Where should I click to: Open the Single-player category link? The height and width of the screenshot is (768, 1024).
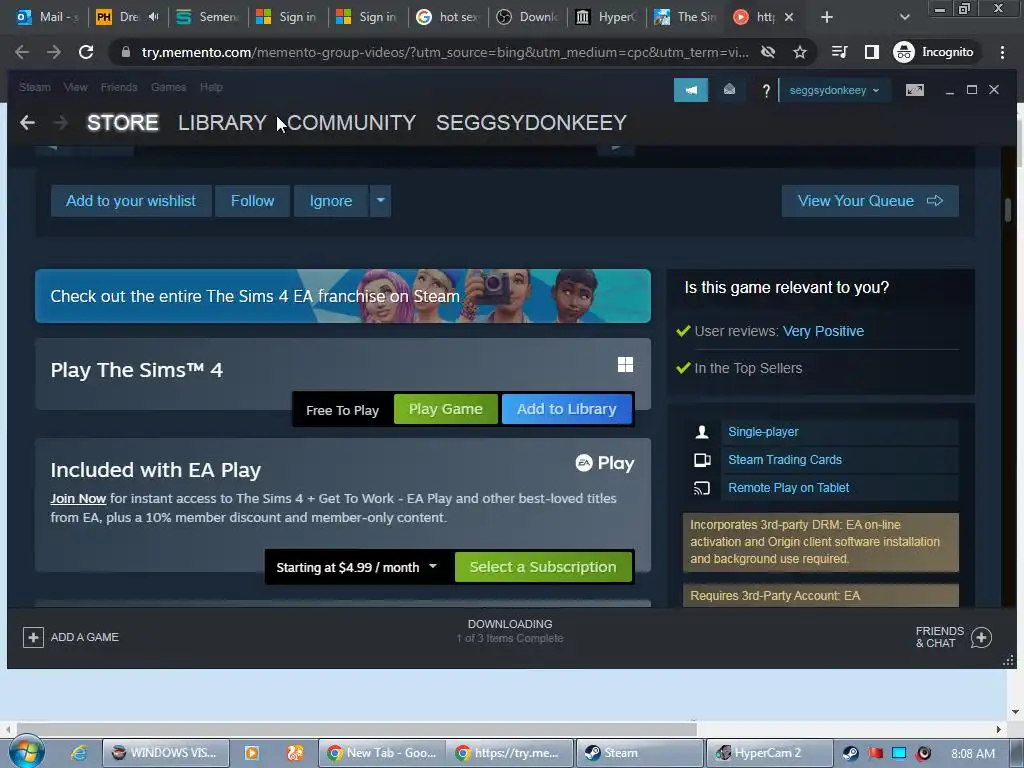click(763, 432)
